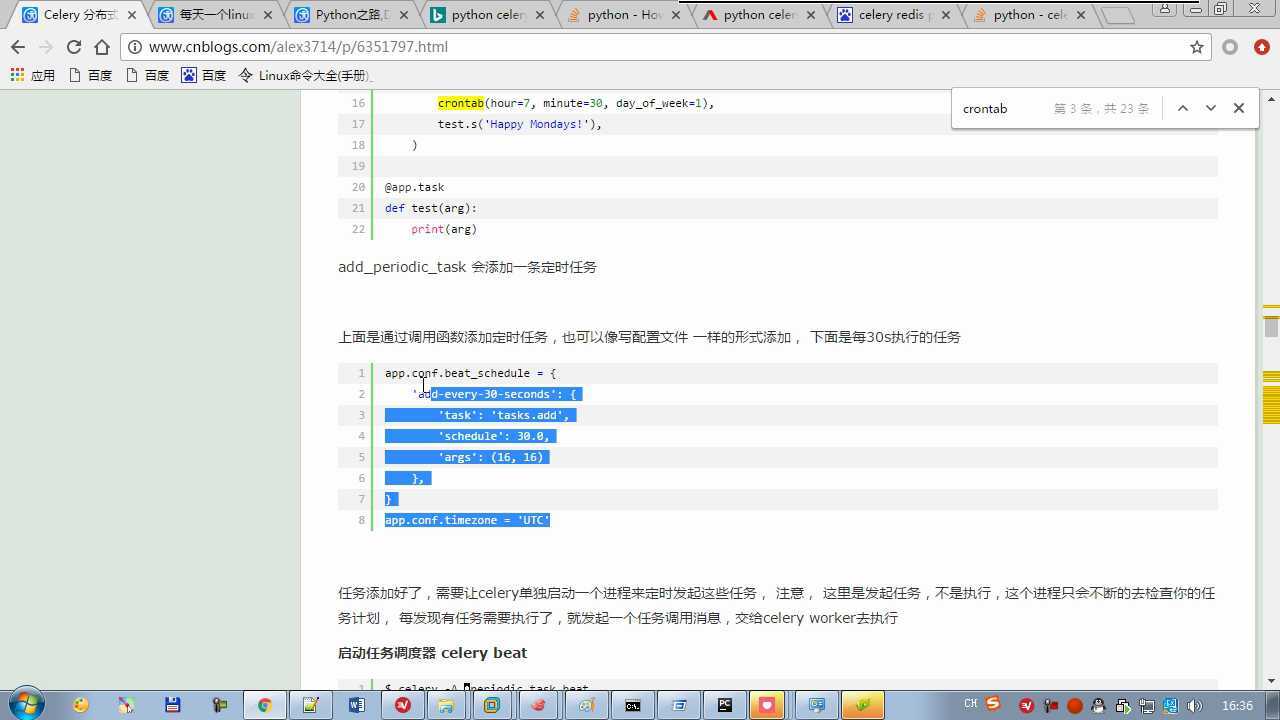Open the 百度 bookmark with paw icon
The height and width of the screenshot is (720, 1280).
[203, 75]
